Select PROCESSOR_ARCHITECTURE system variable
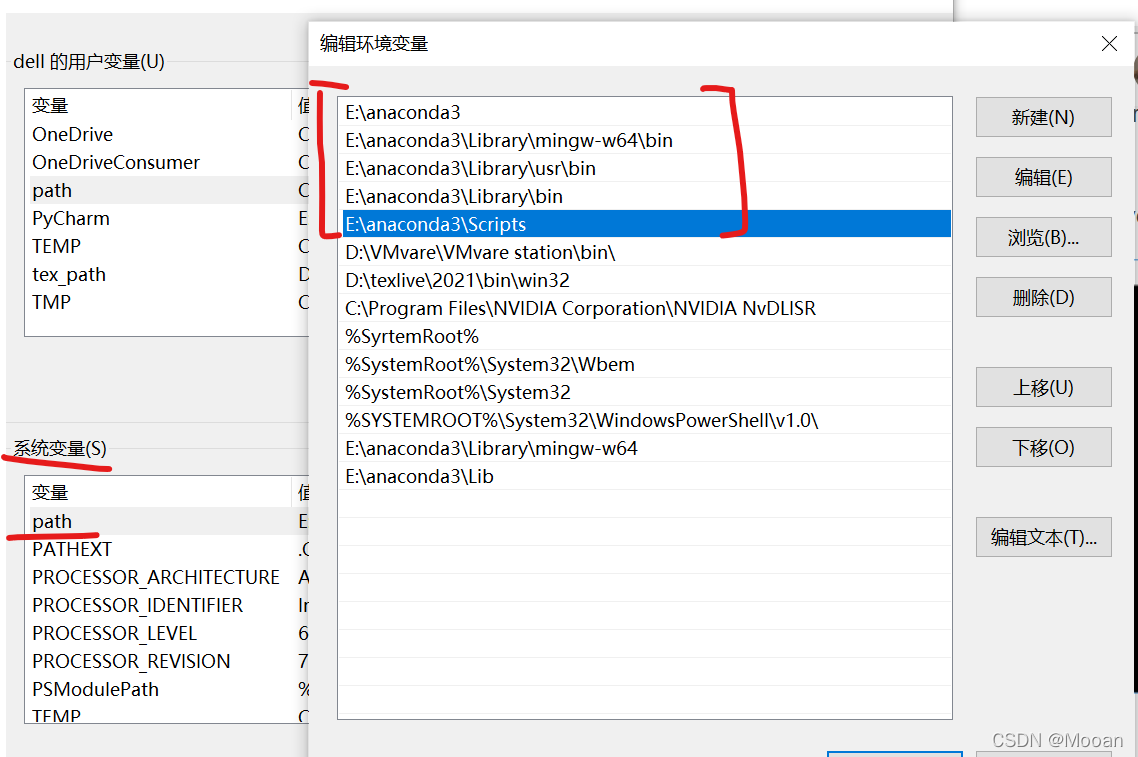Viewport: 1138px width, 757px height. pos(167,577)
